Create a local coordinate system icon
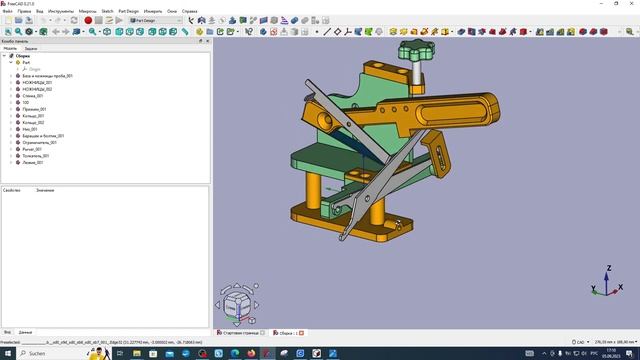Screen dimensions: 640x360 [x=348, y=32]
